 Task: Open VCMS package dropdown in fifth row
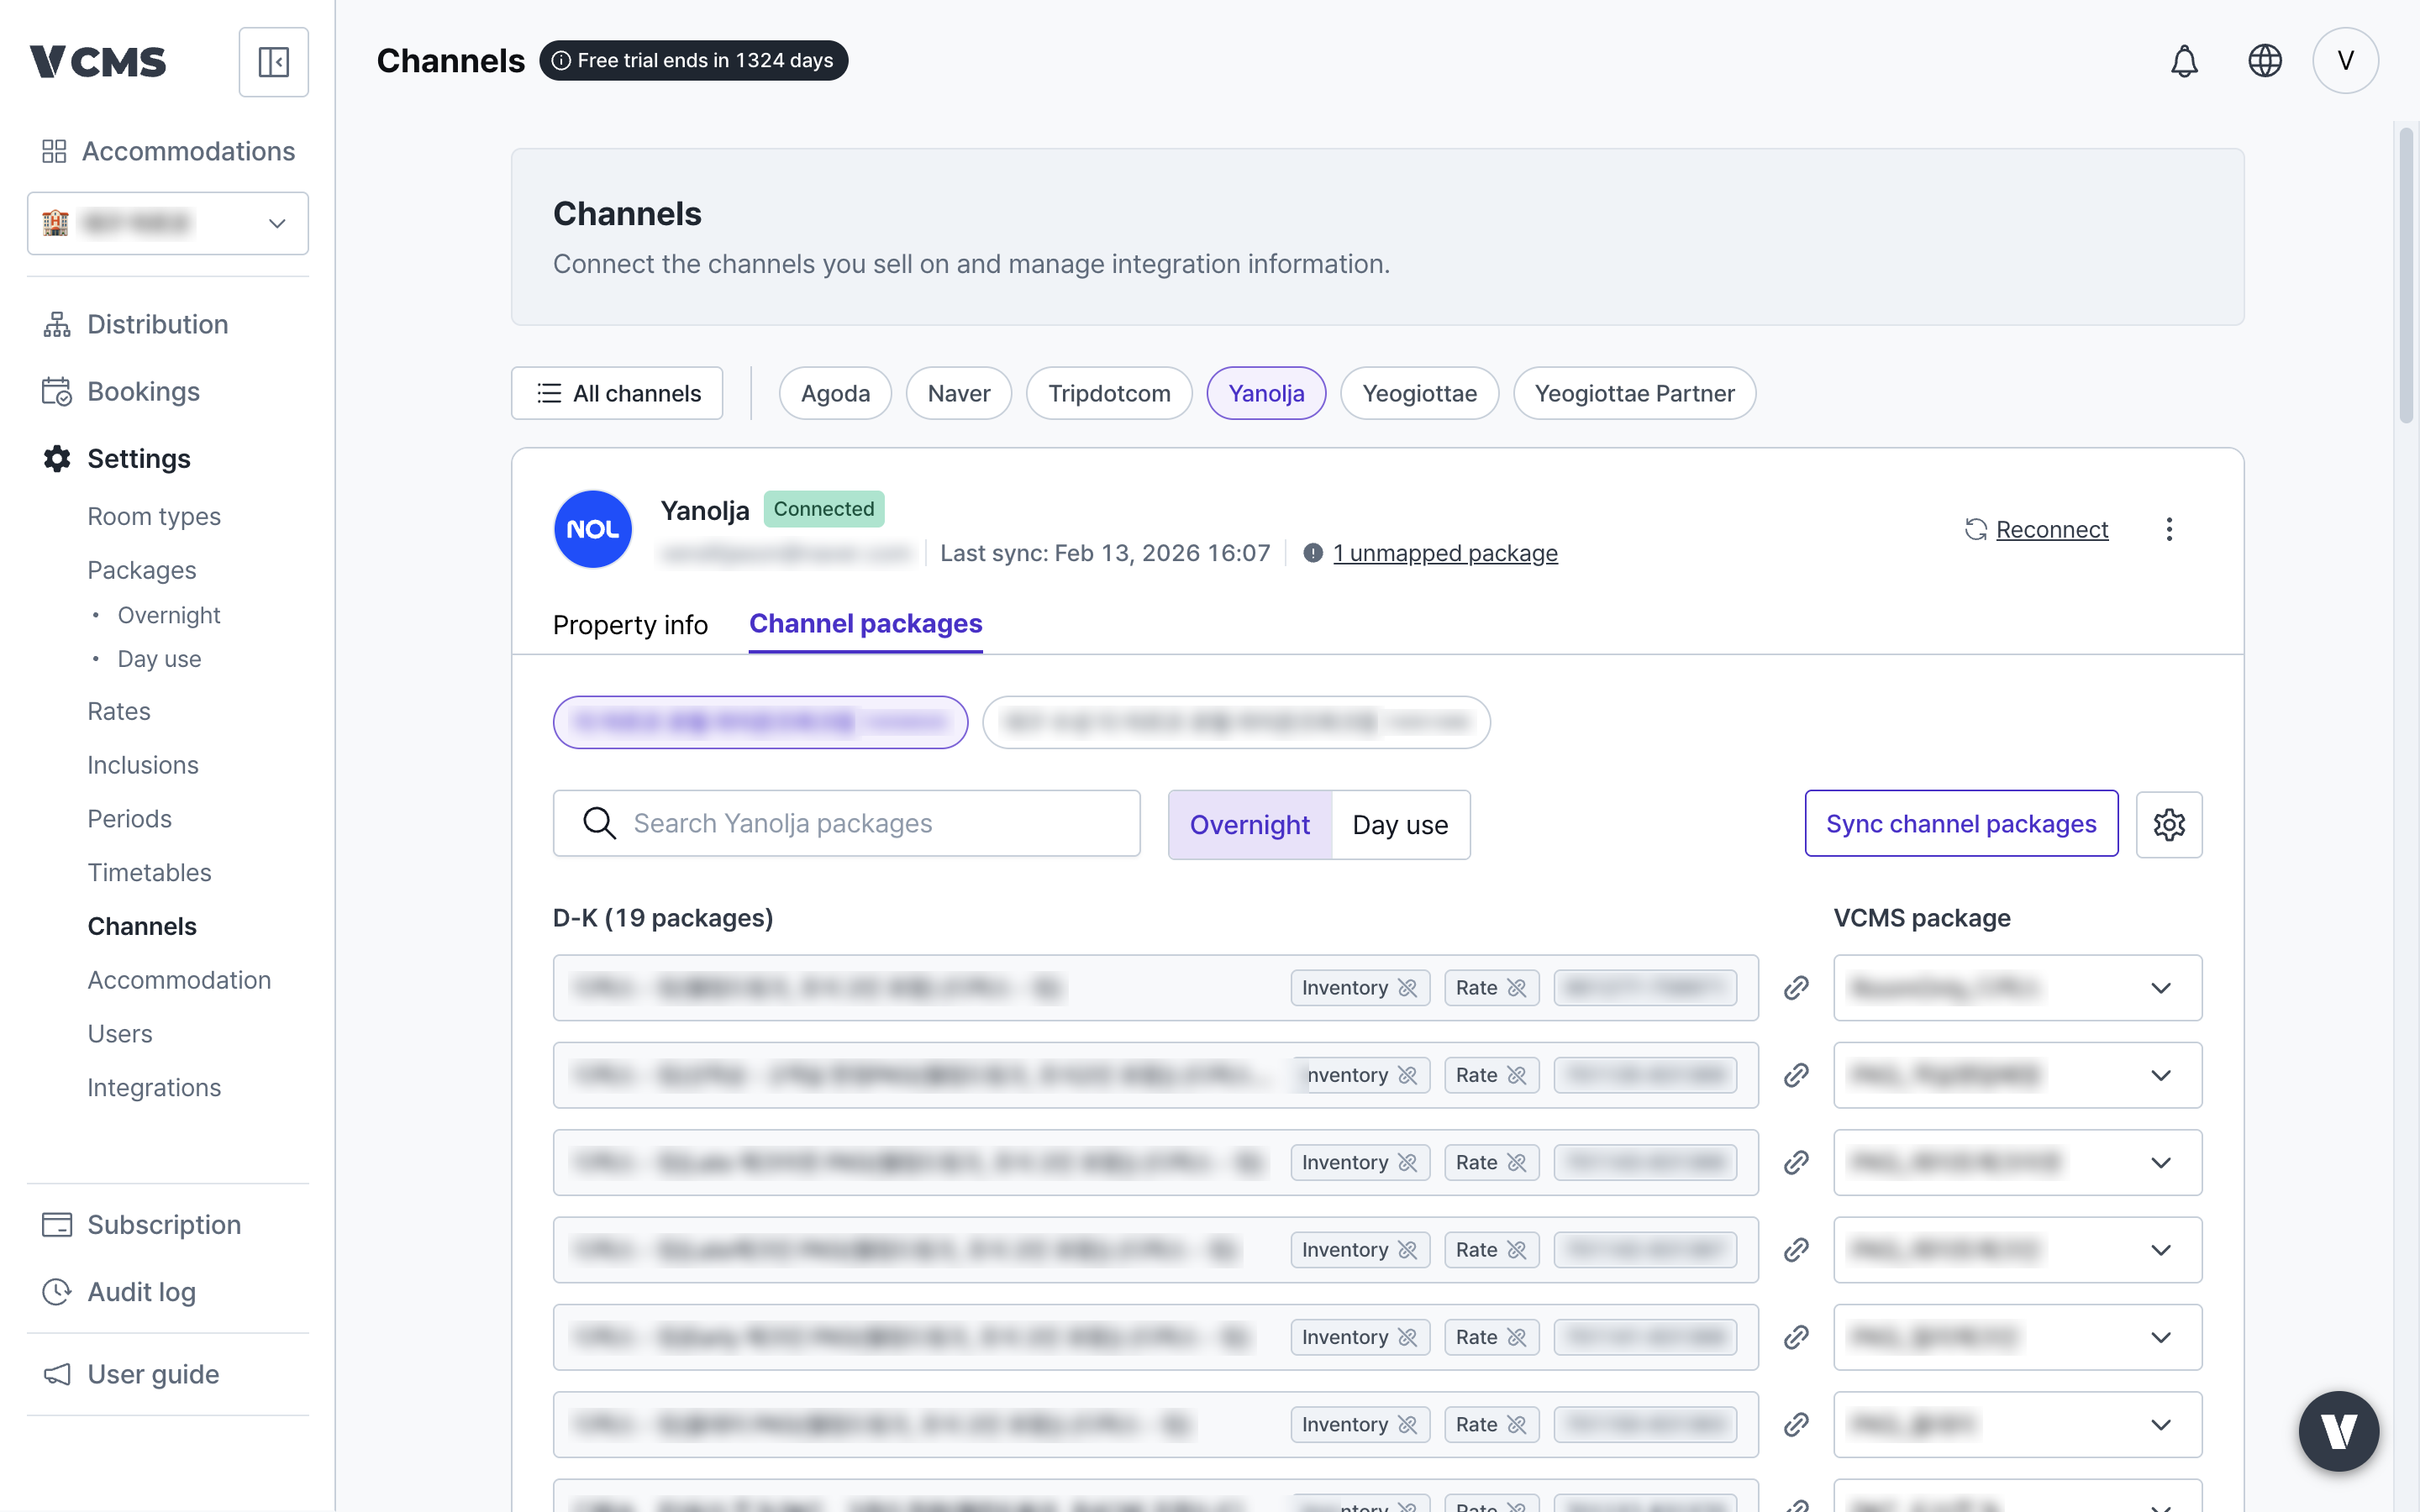pyautogui.click(x=2017, y=1337)
